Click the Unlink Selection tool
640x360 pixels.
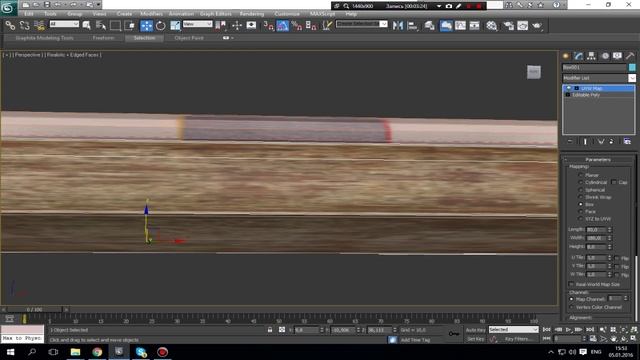click(24, 26)
